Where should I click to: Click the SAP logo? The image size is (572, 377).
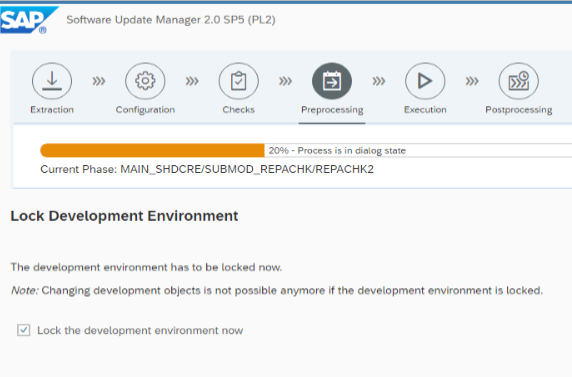coord(28,20)
